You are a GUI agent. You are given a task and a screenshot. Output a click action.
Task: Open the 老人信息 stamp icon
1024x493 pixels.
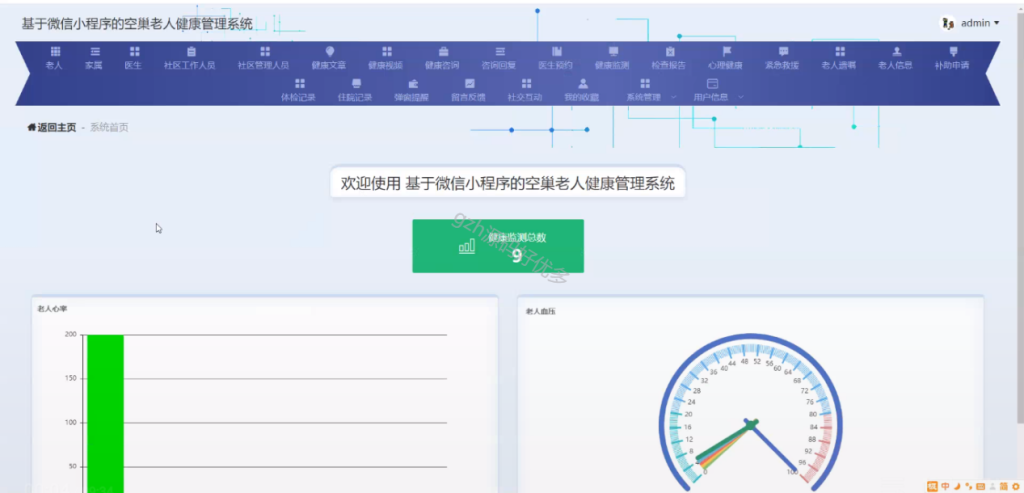pos(896,52)
